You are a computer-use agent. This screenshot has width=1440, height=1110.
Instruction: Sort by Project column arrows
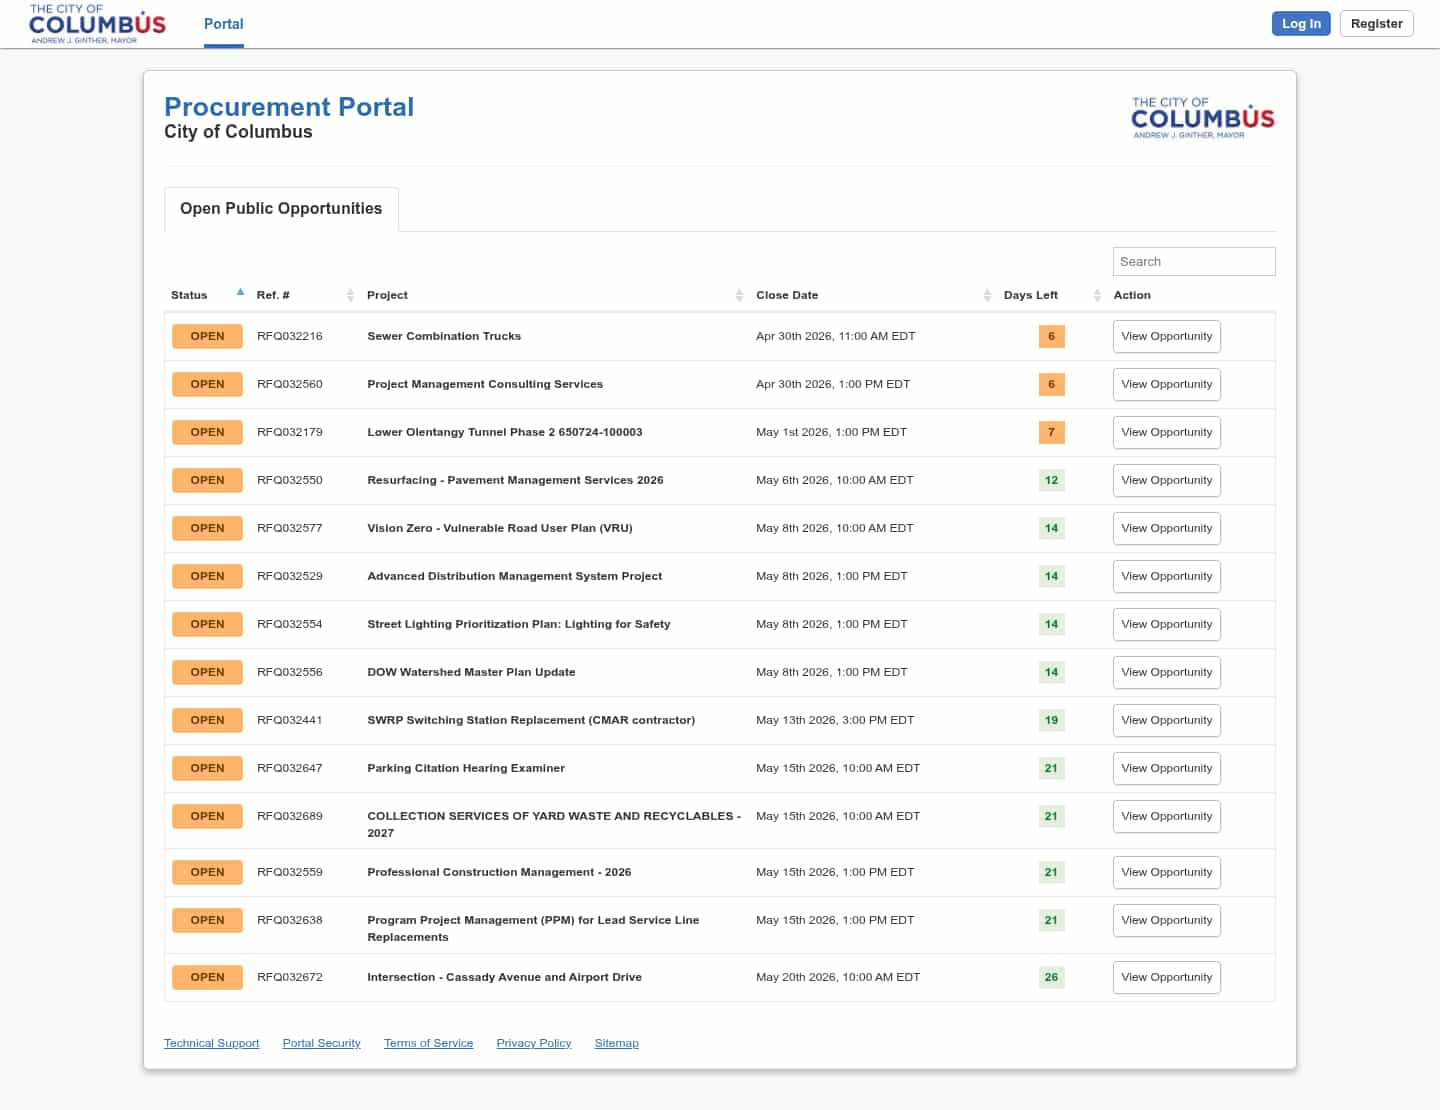point(739,295)
